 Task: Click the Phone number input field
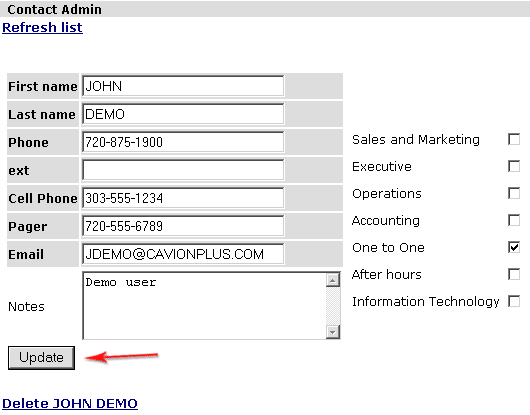183,142
